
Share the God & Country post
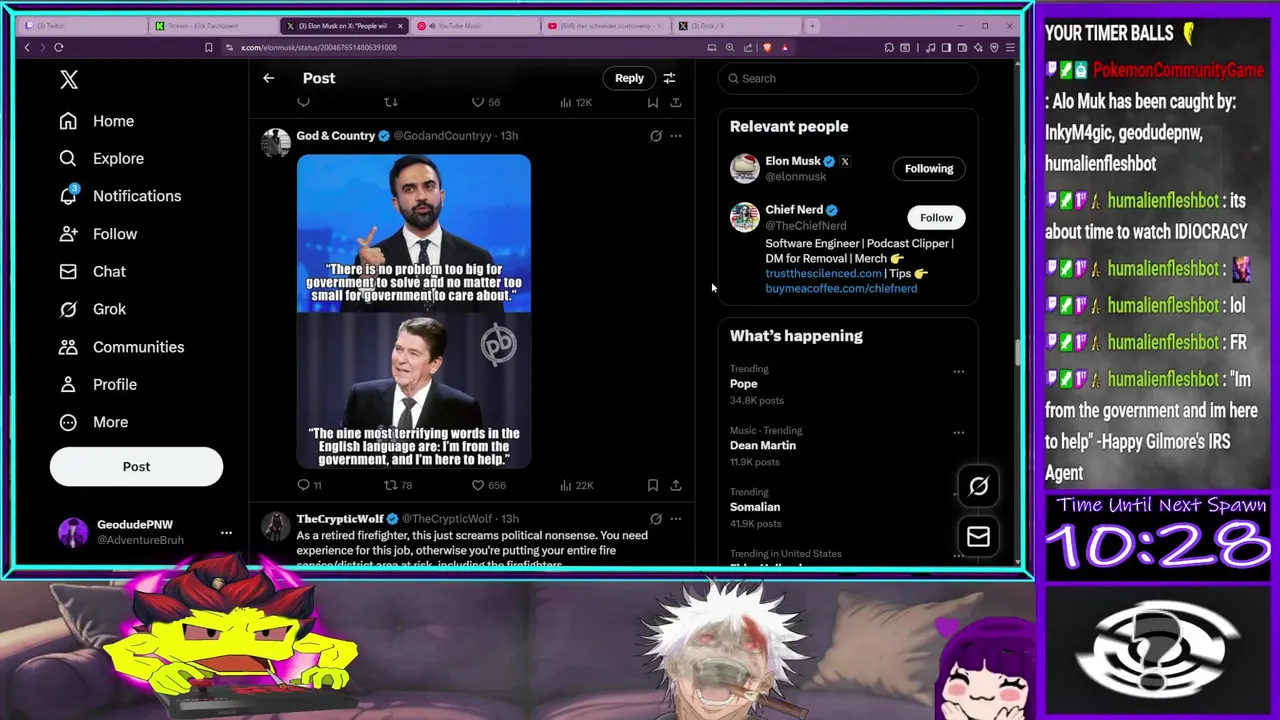676,485
